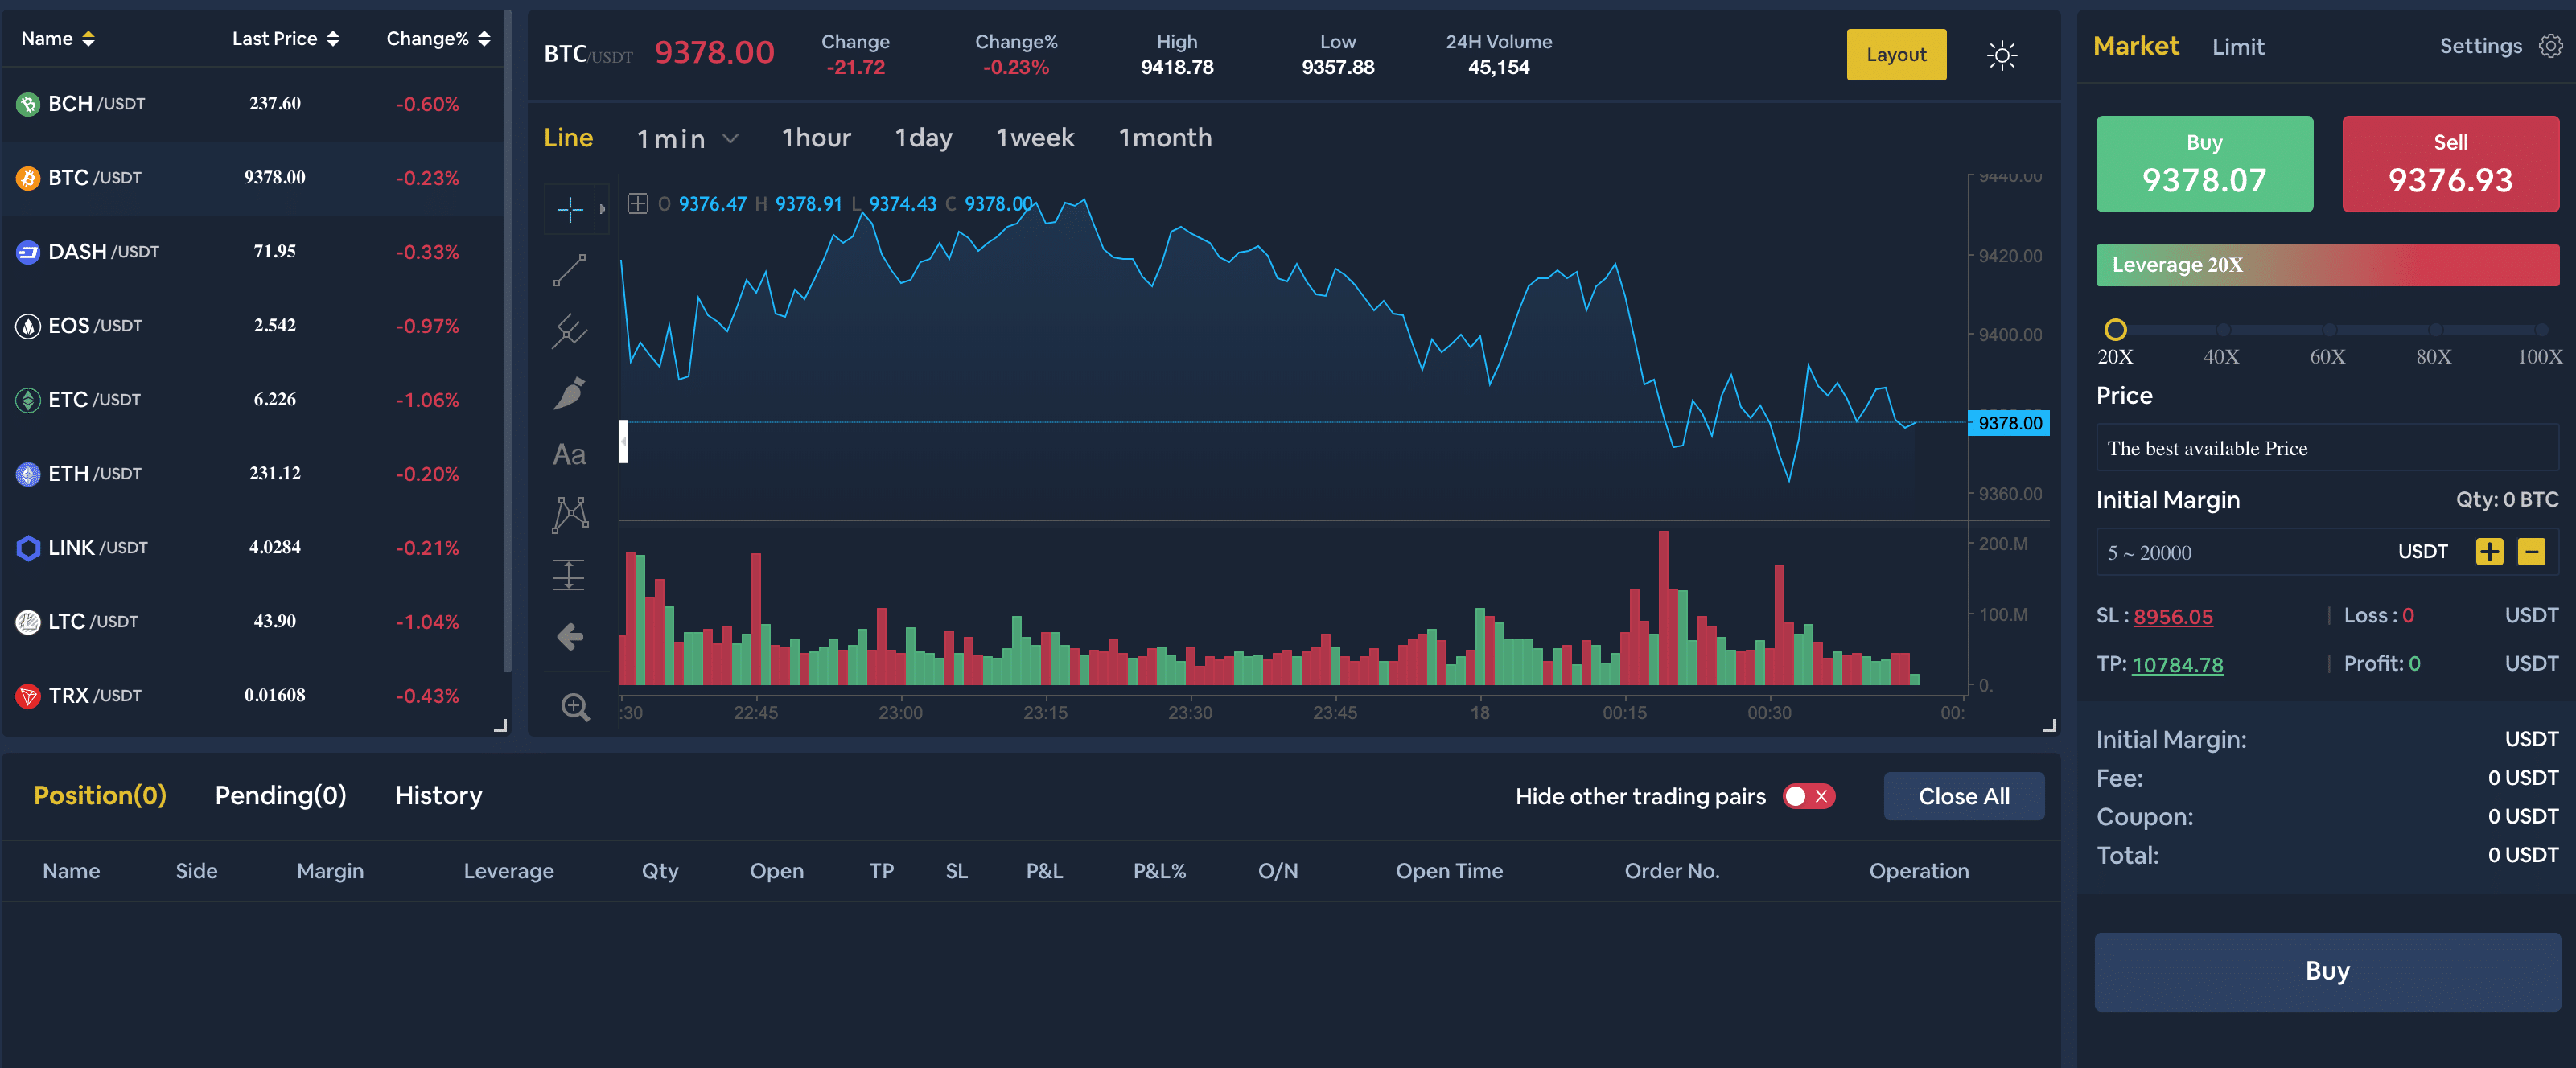Click the zoom in magnifier icon
The height and width of the screenshot is (1068, 2576).
575,707
